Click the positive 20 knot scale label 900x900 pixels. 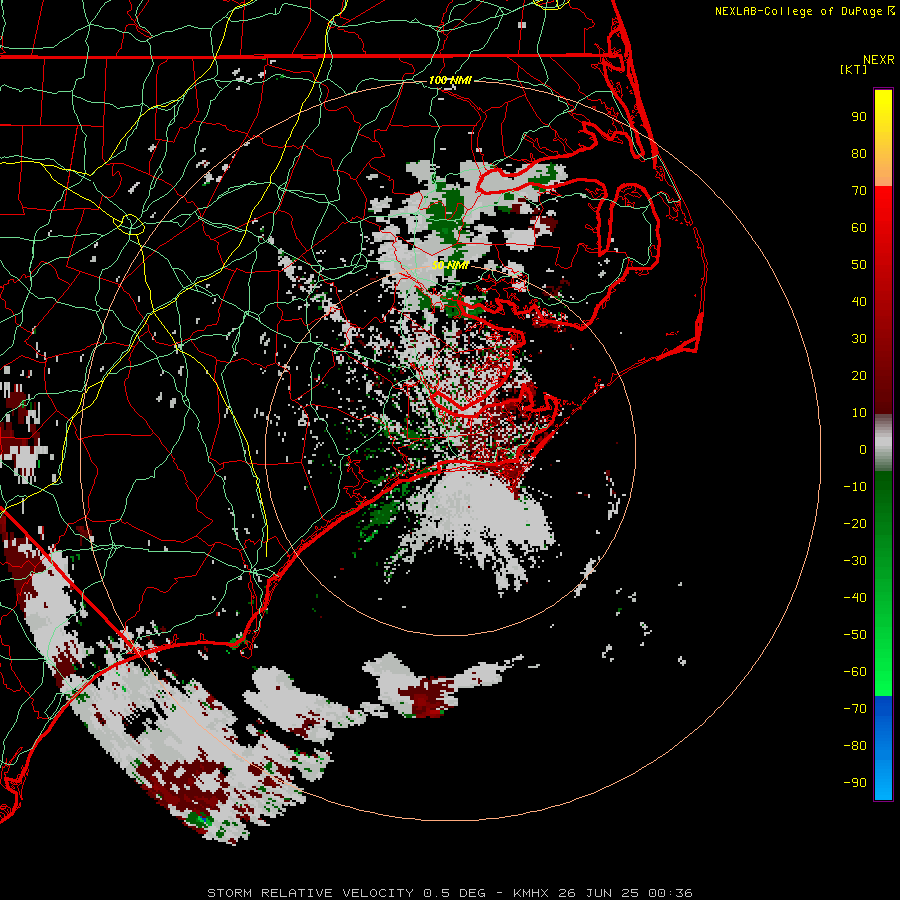click(859, 376)
